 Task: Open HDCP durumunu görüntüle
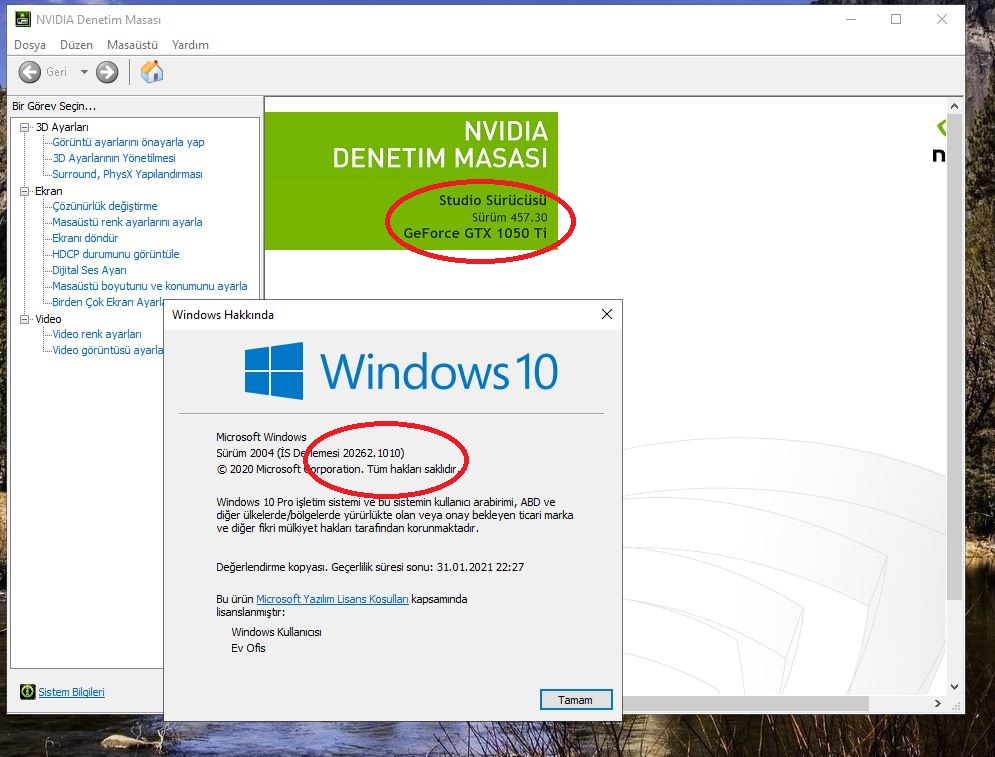(115, 254)
